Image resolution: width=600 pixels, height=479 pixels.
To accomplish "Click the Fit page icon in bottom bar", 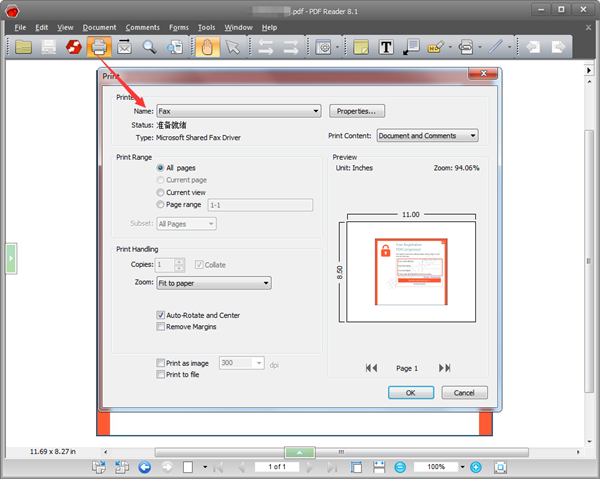I will tap(356, 467).
